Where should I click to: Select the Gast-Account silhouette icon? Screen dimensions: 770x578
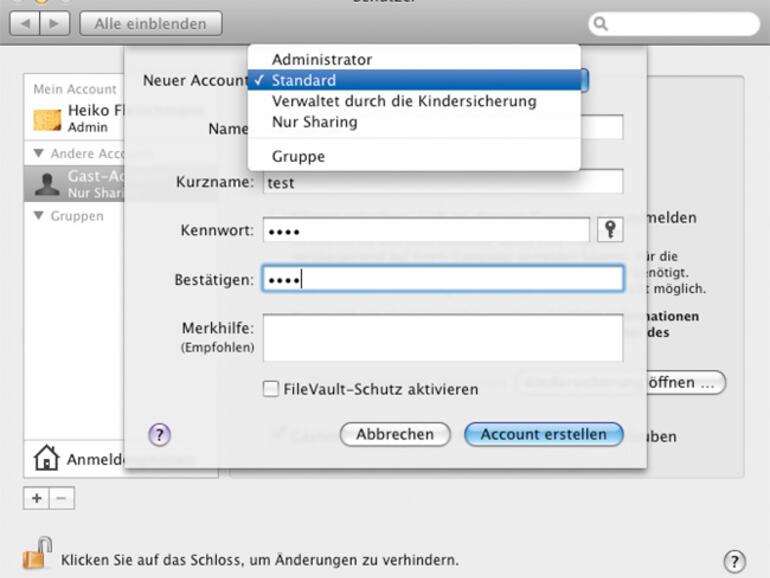click(x=47, y=185)
